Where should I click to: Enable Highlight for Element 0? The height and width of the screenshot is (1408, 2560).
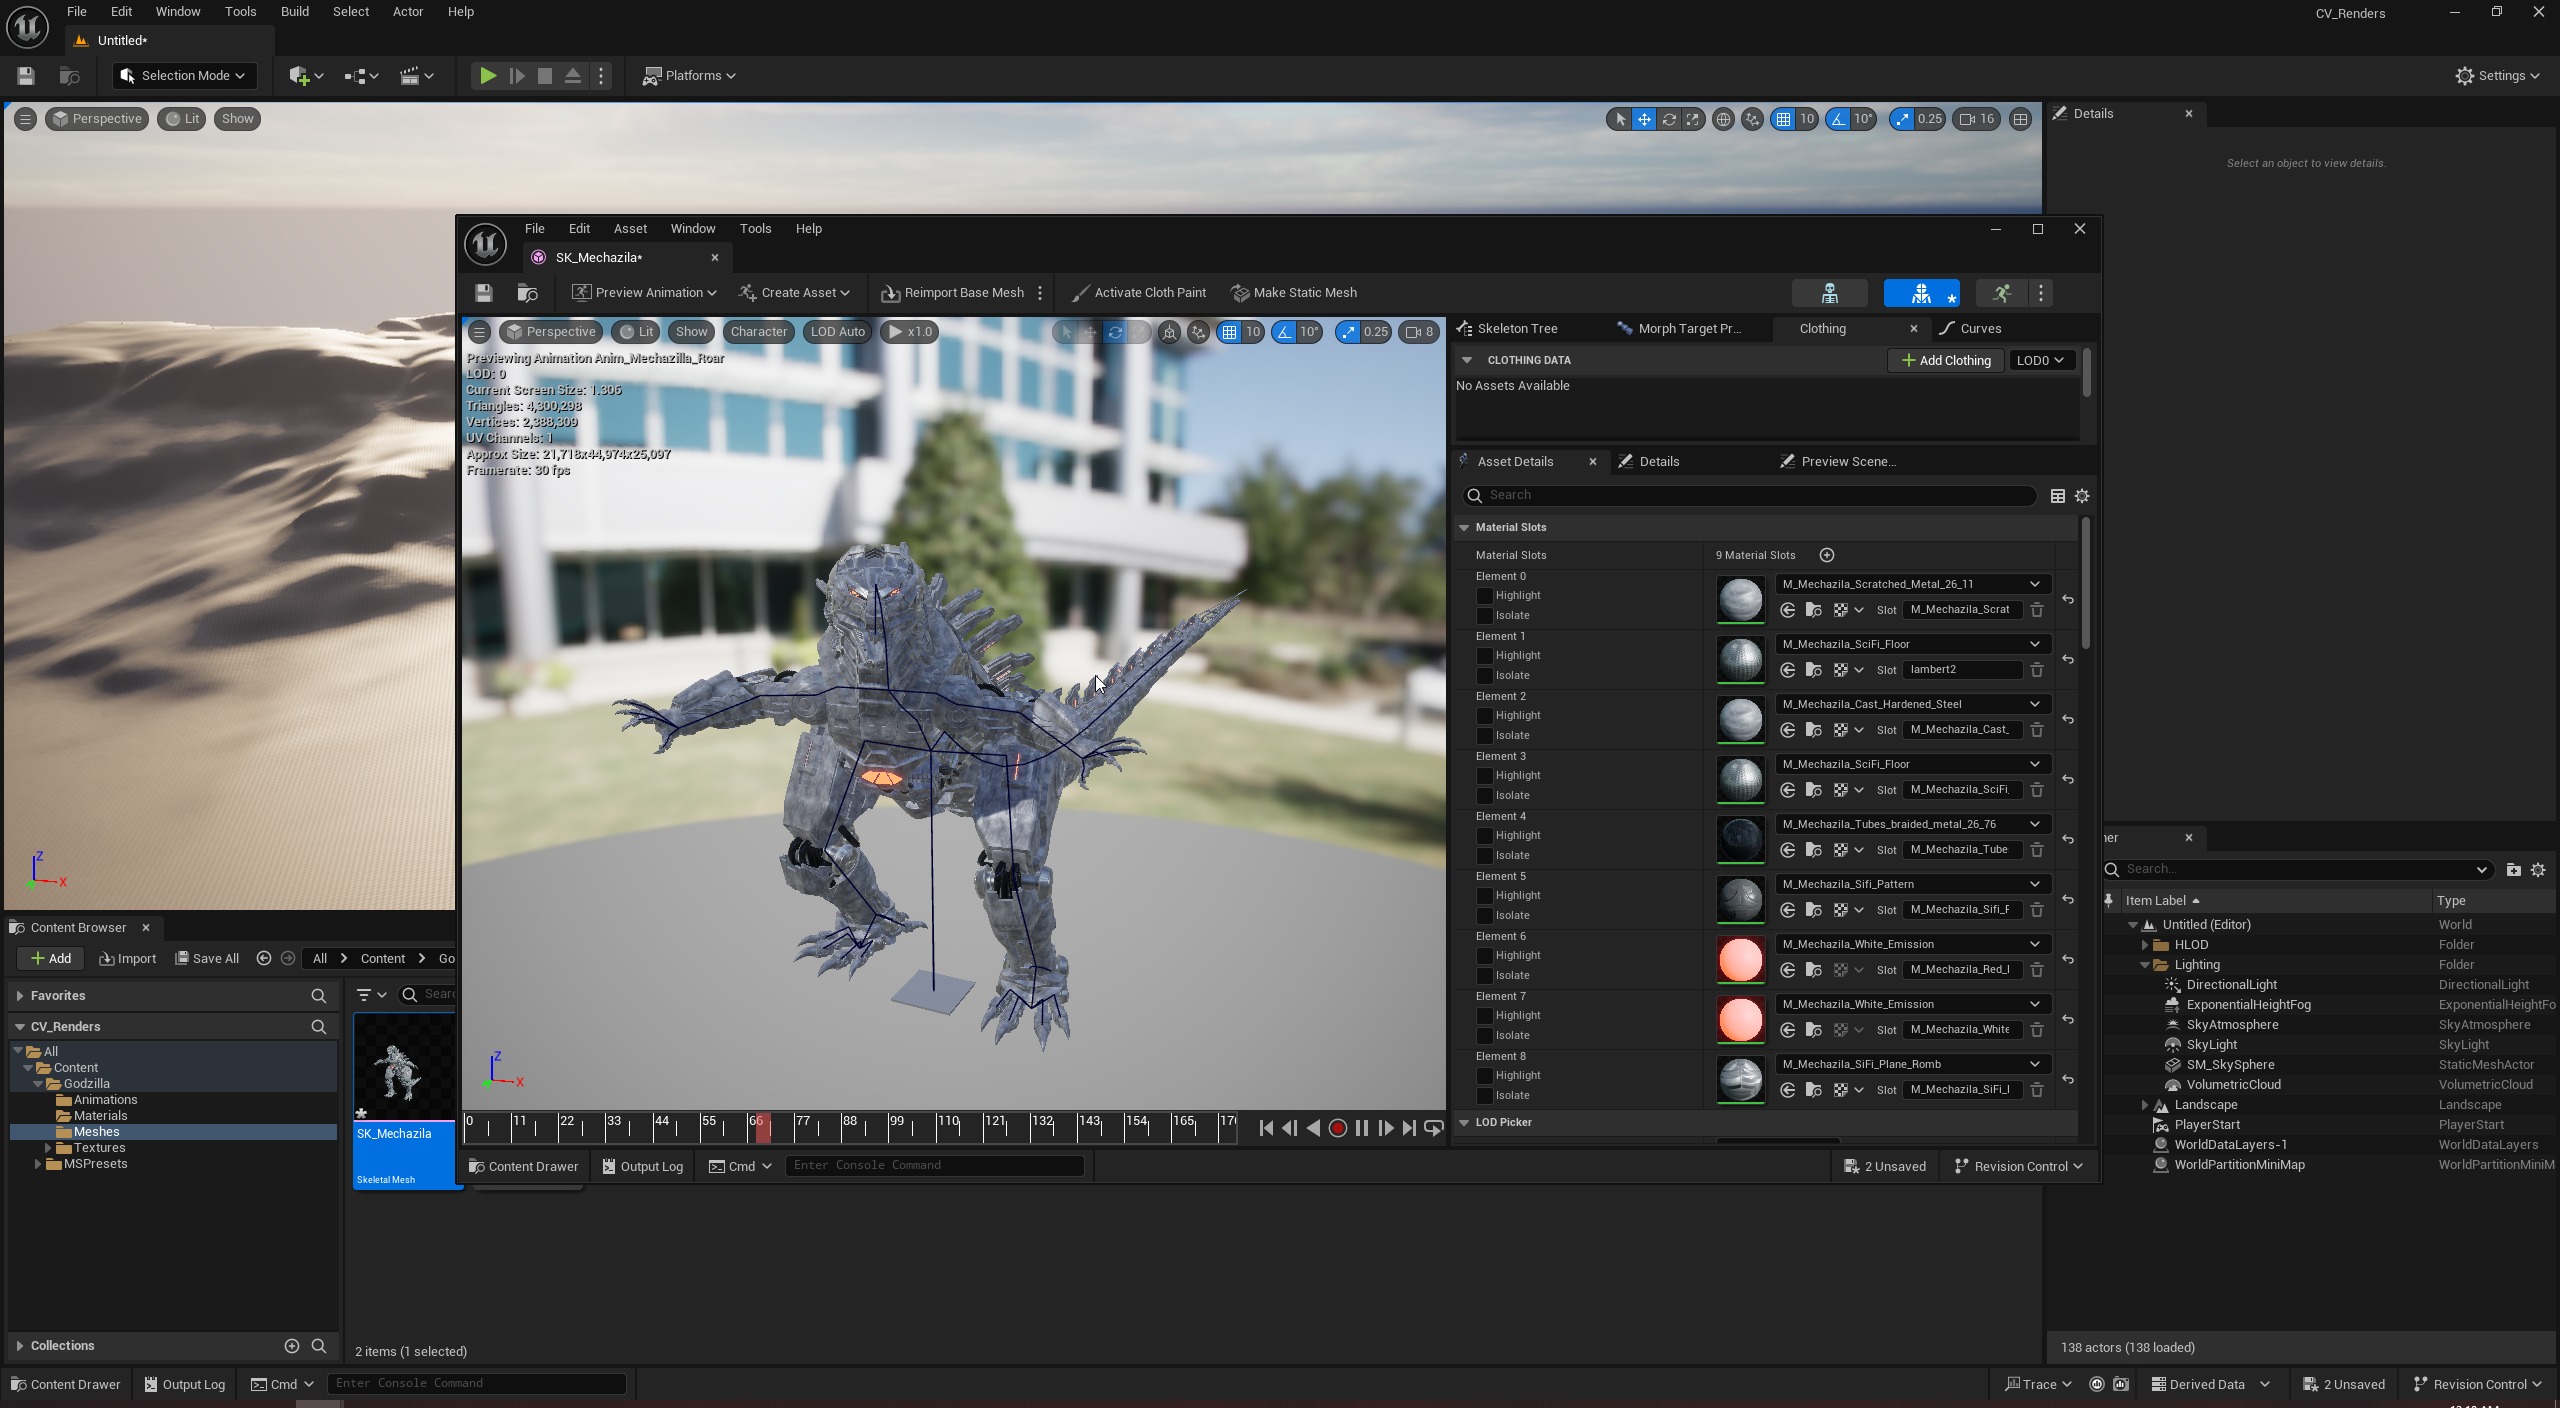(x=1485, y=596)
